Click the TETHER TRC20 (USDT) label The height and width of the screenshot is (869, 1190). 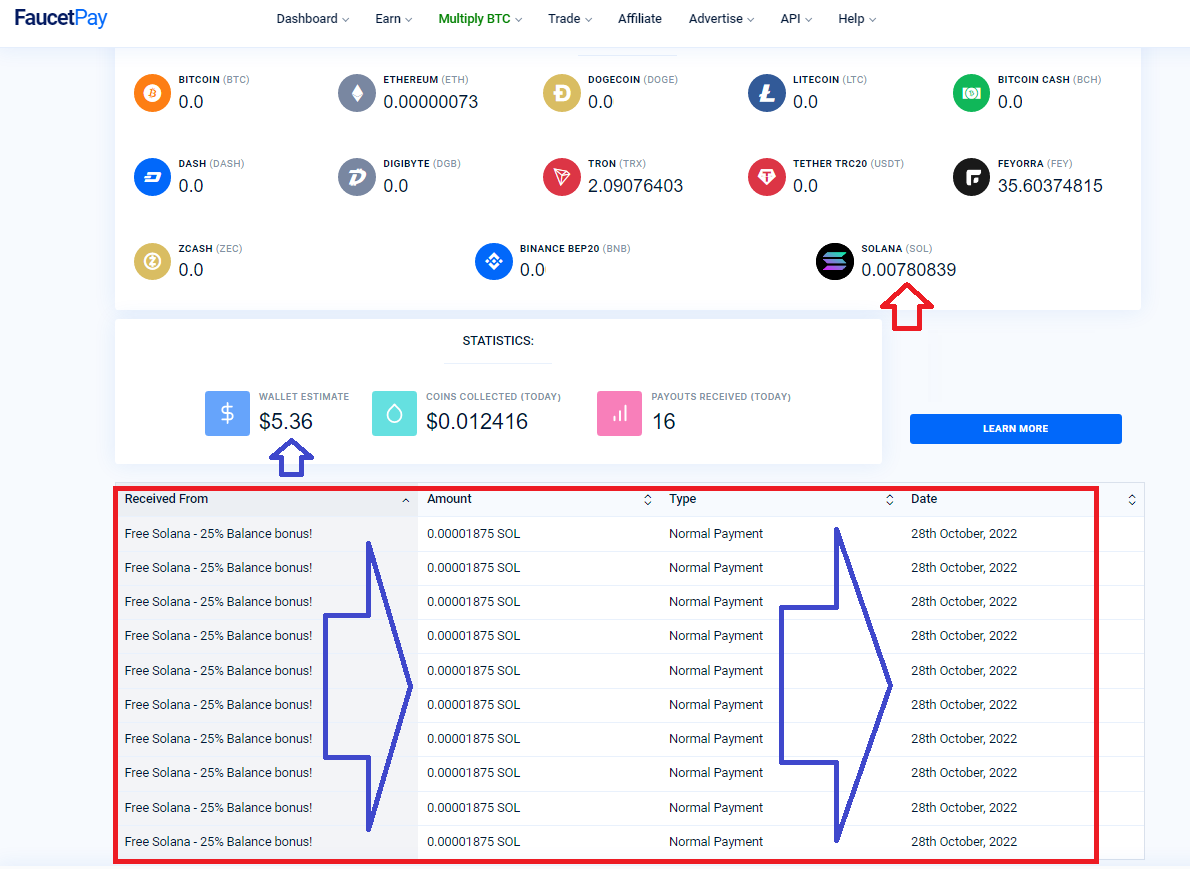tap(848, 164)
